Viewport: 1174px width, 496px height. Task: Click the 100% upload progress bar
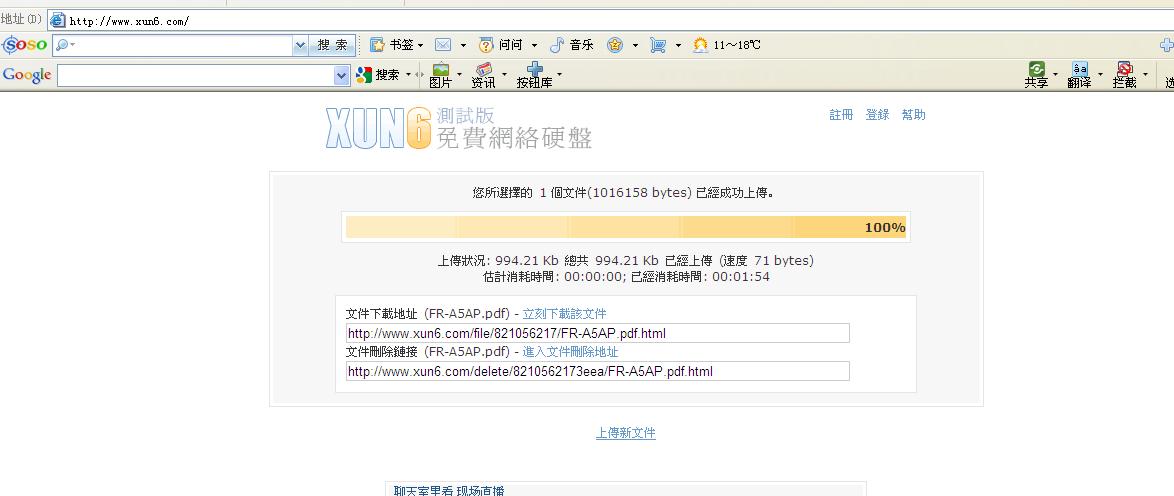click(x=625, y=227)
